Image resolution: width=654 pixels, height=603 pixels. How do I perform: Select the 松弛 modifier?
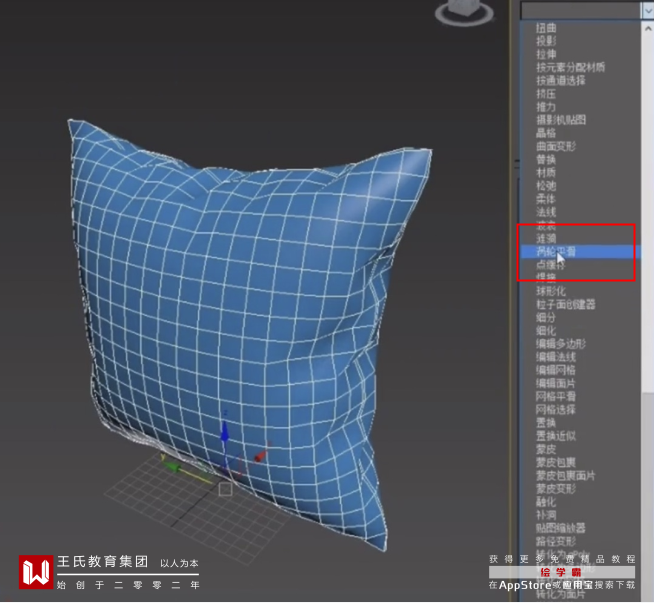click(546, 186)
